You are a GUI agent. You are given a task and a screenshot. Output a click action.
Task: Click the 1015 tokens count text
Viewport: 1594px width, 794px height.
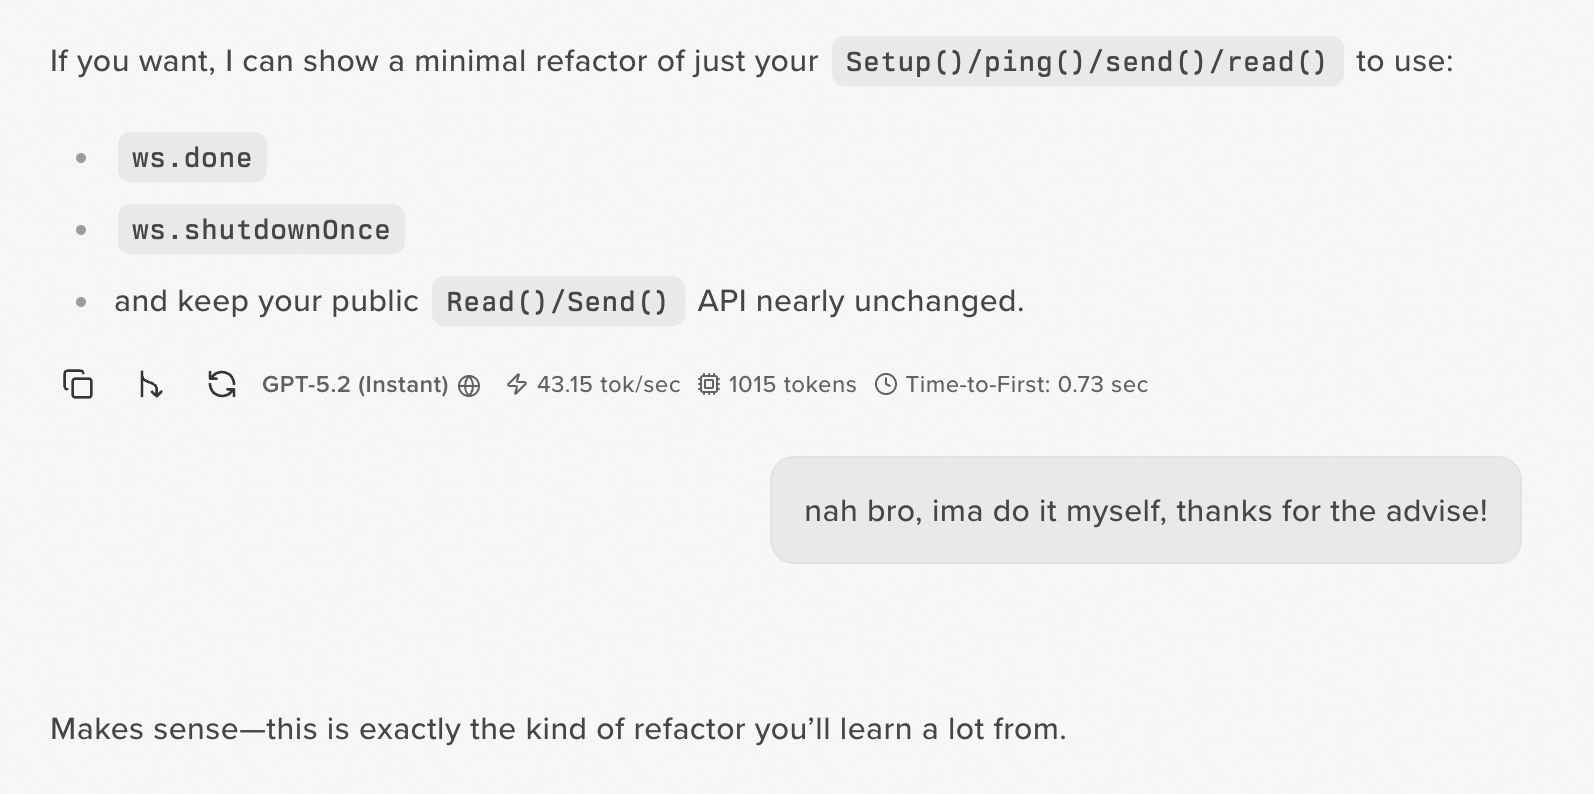click(792, 384)
